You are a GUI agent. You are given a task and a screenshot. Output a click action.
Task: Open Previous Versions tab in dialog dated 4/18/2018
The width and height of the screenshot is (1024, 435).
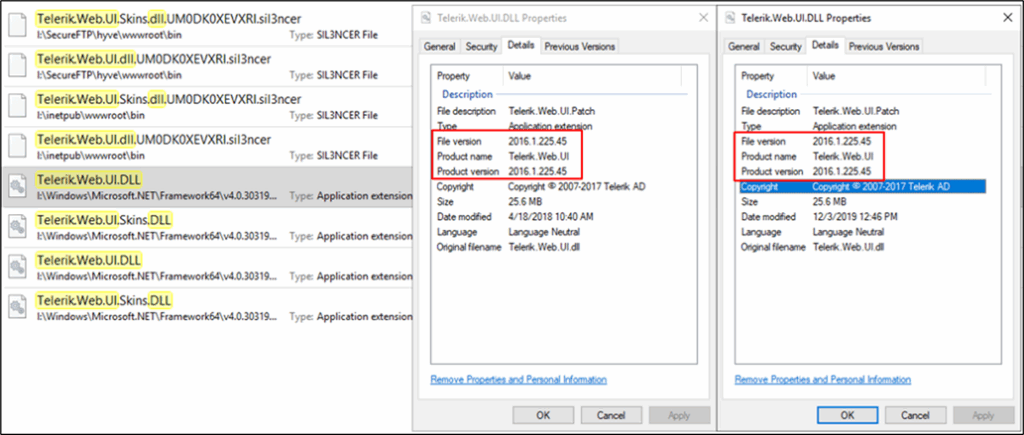point(580,46)
